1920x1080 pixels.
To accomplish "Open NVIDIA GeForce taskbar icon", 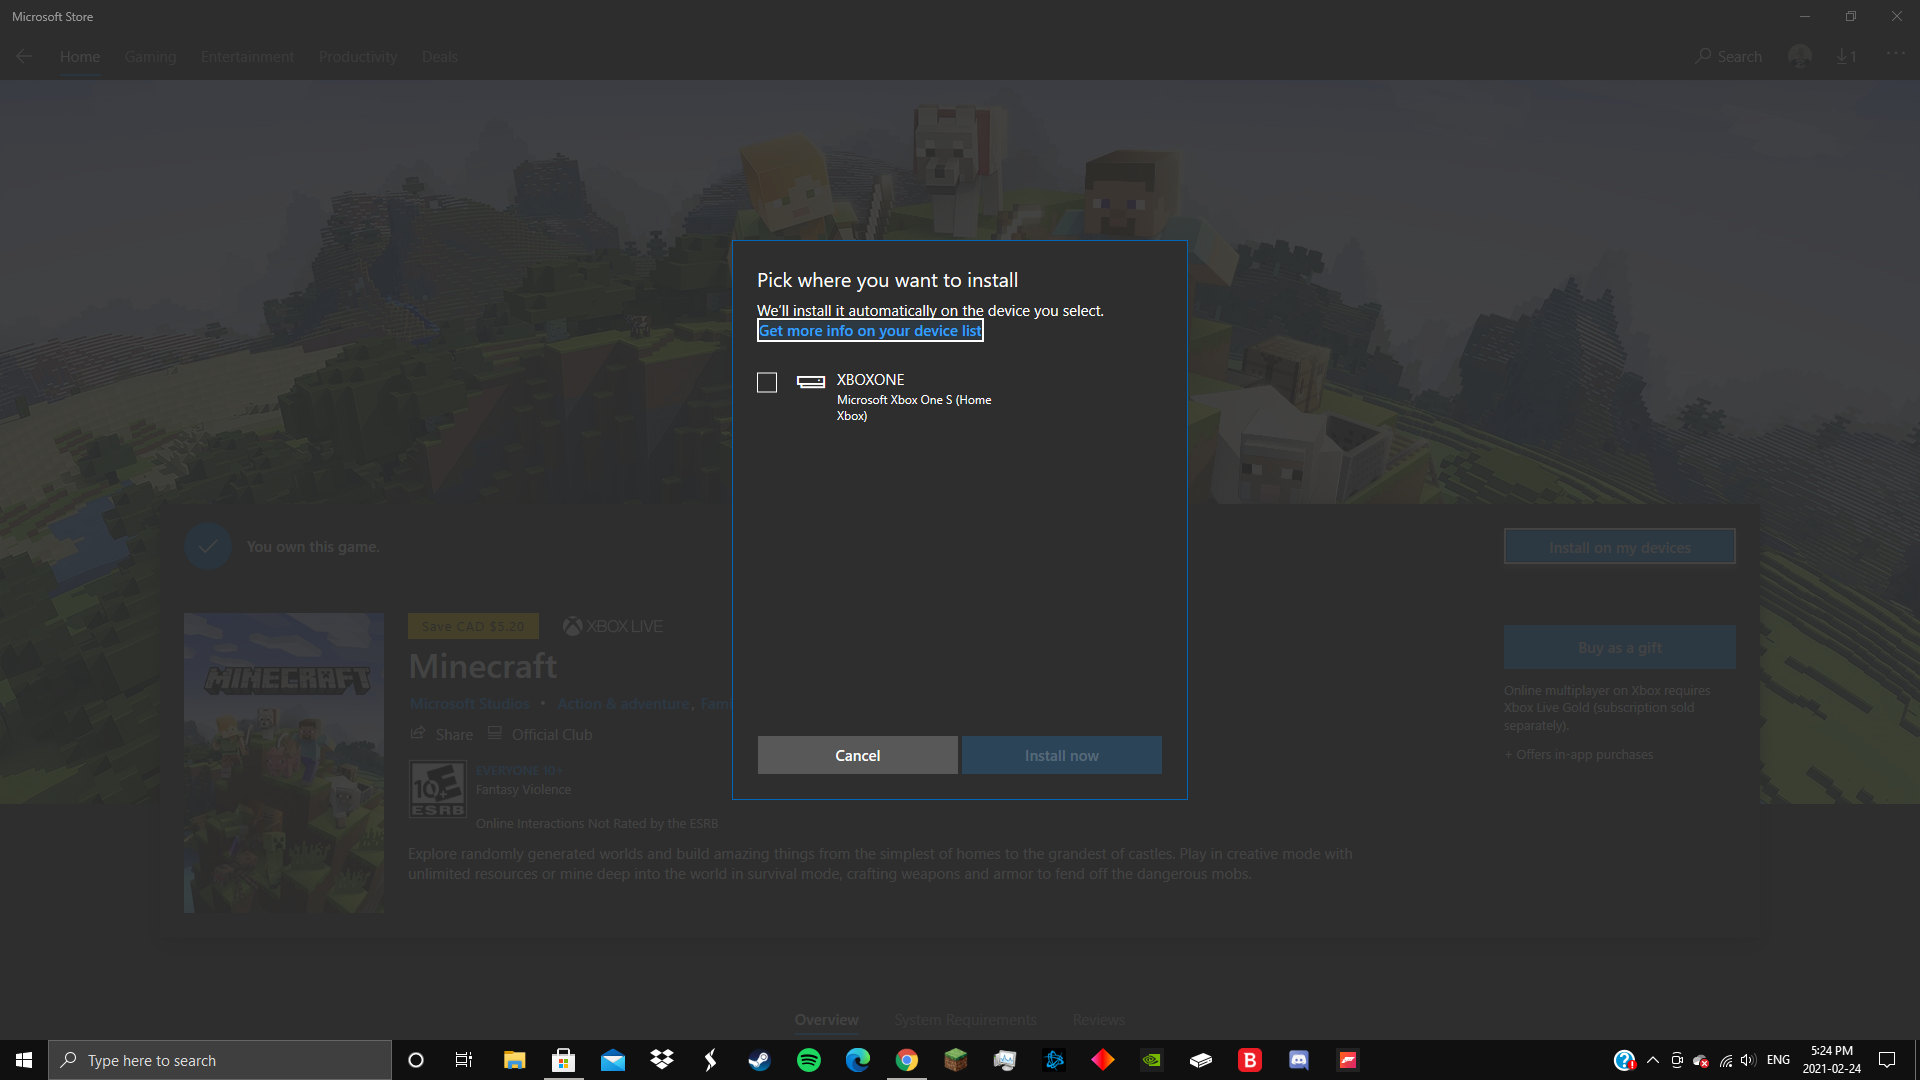I will coord(1152,1060).
